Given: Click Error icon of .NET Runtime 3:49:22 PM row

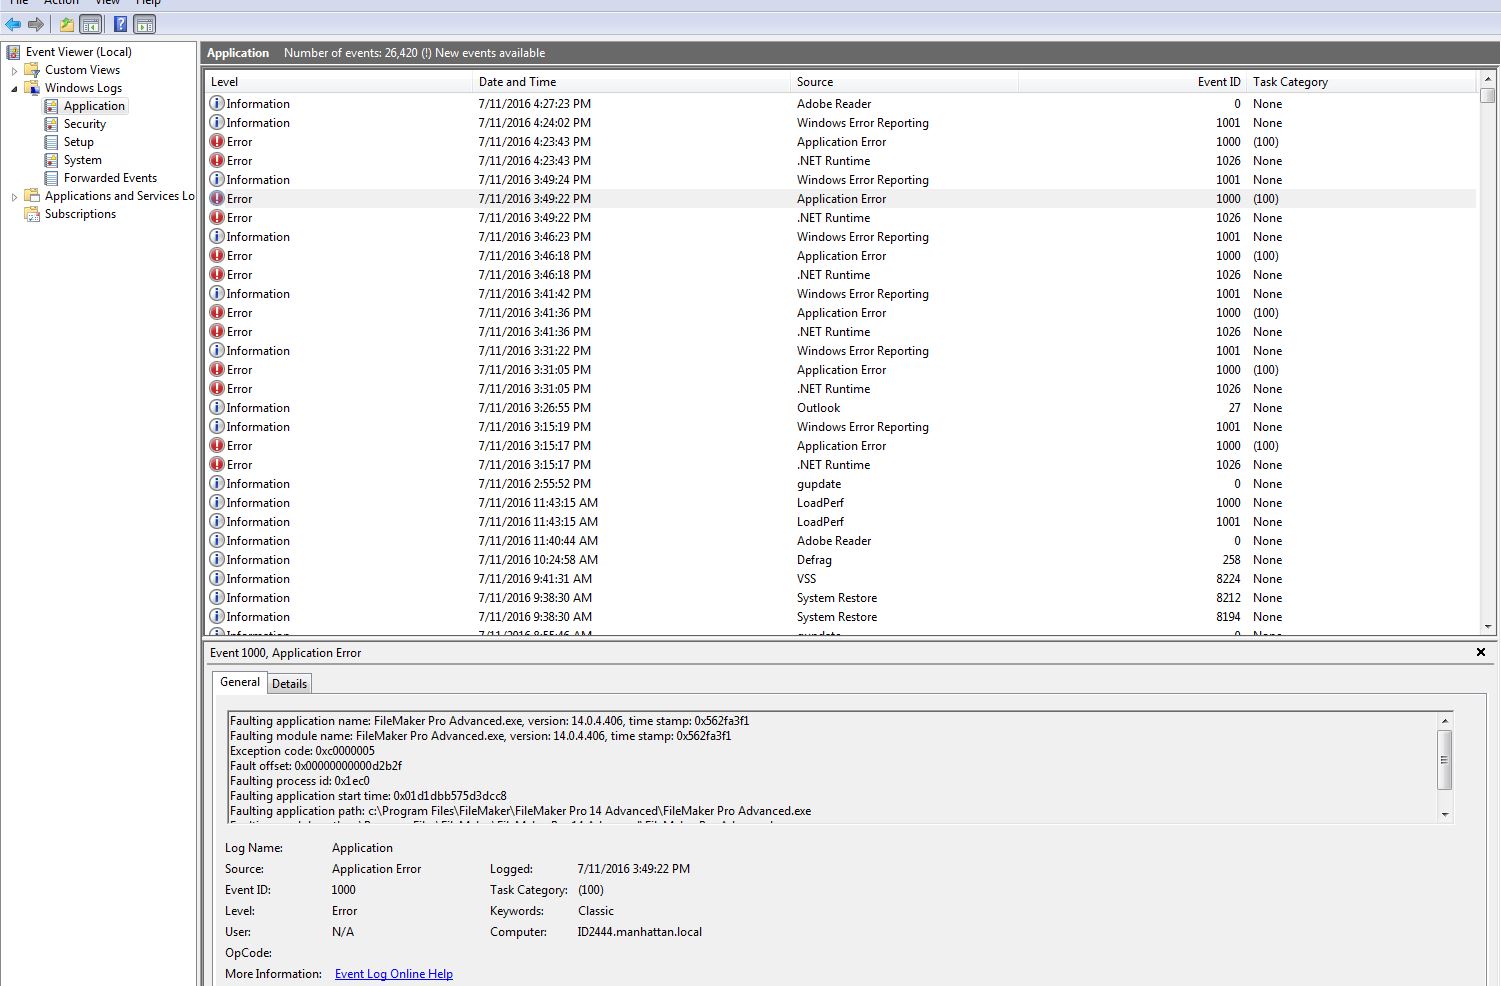Looking at the screenshot, I should 217,217.
